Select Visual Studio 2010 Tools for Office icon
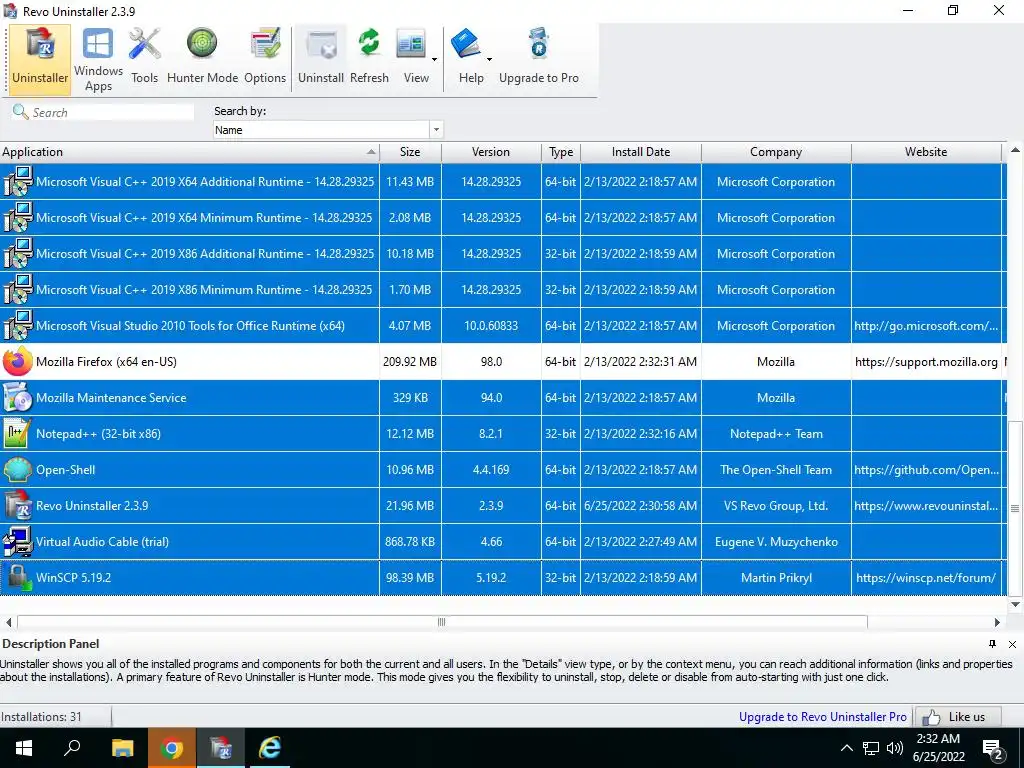The width and height of the screenshot is (1024, 768). [18, 325]
